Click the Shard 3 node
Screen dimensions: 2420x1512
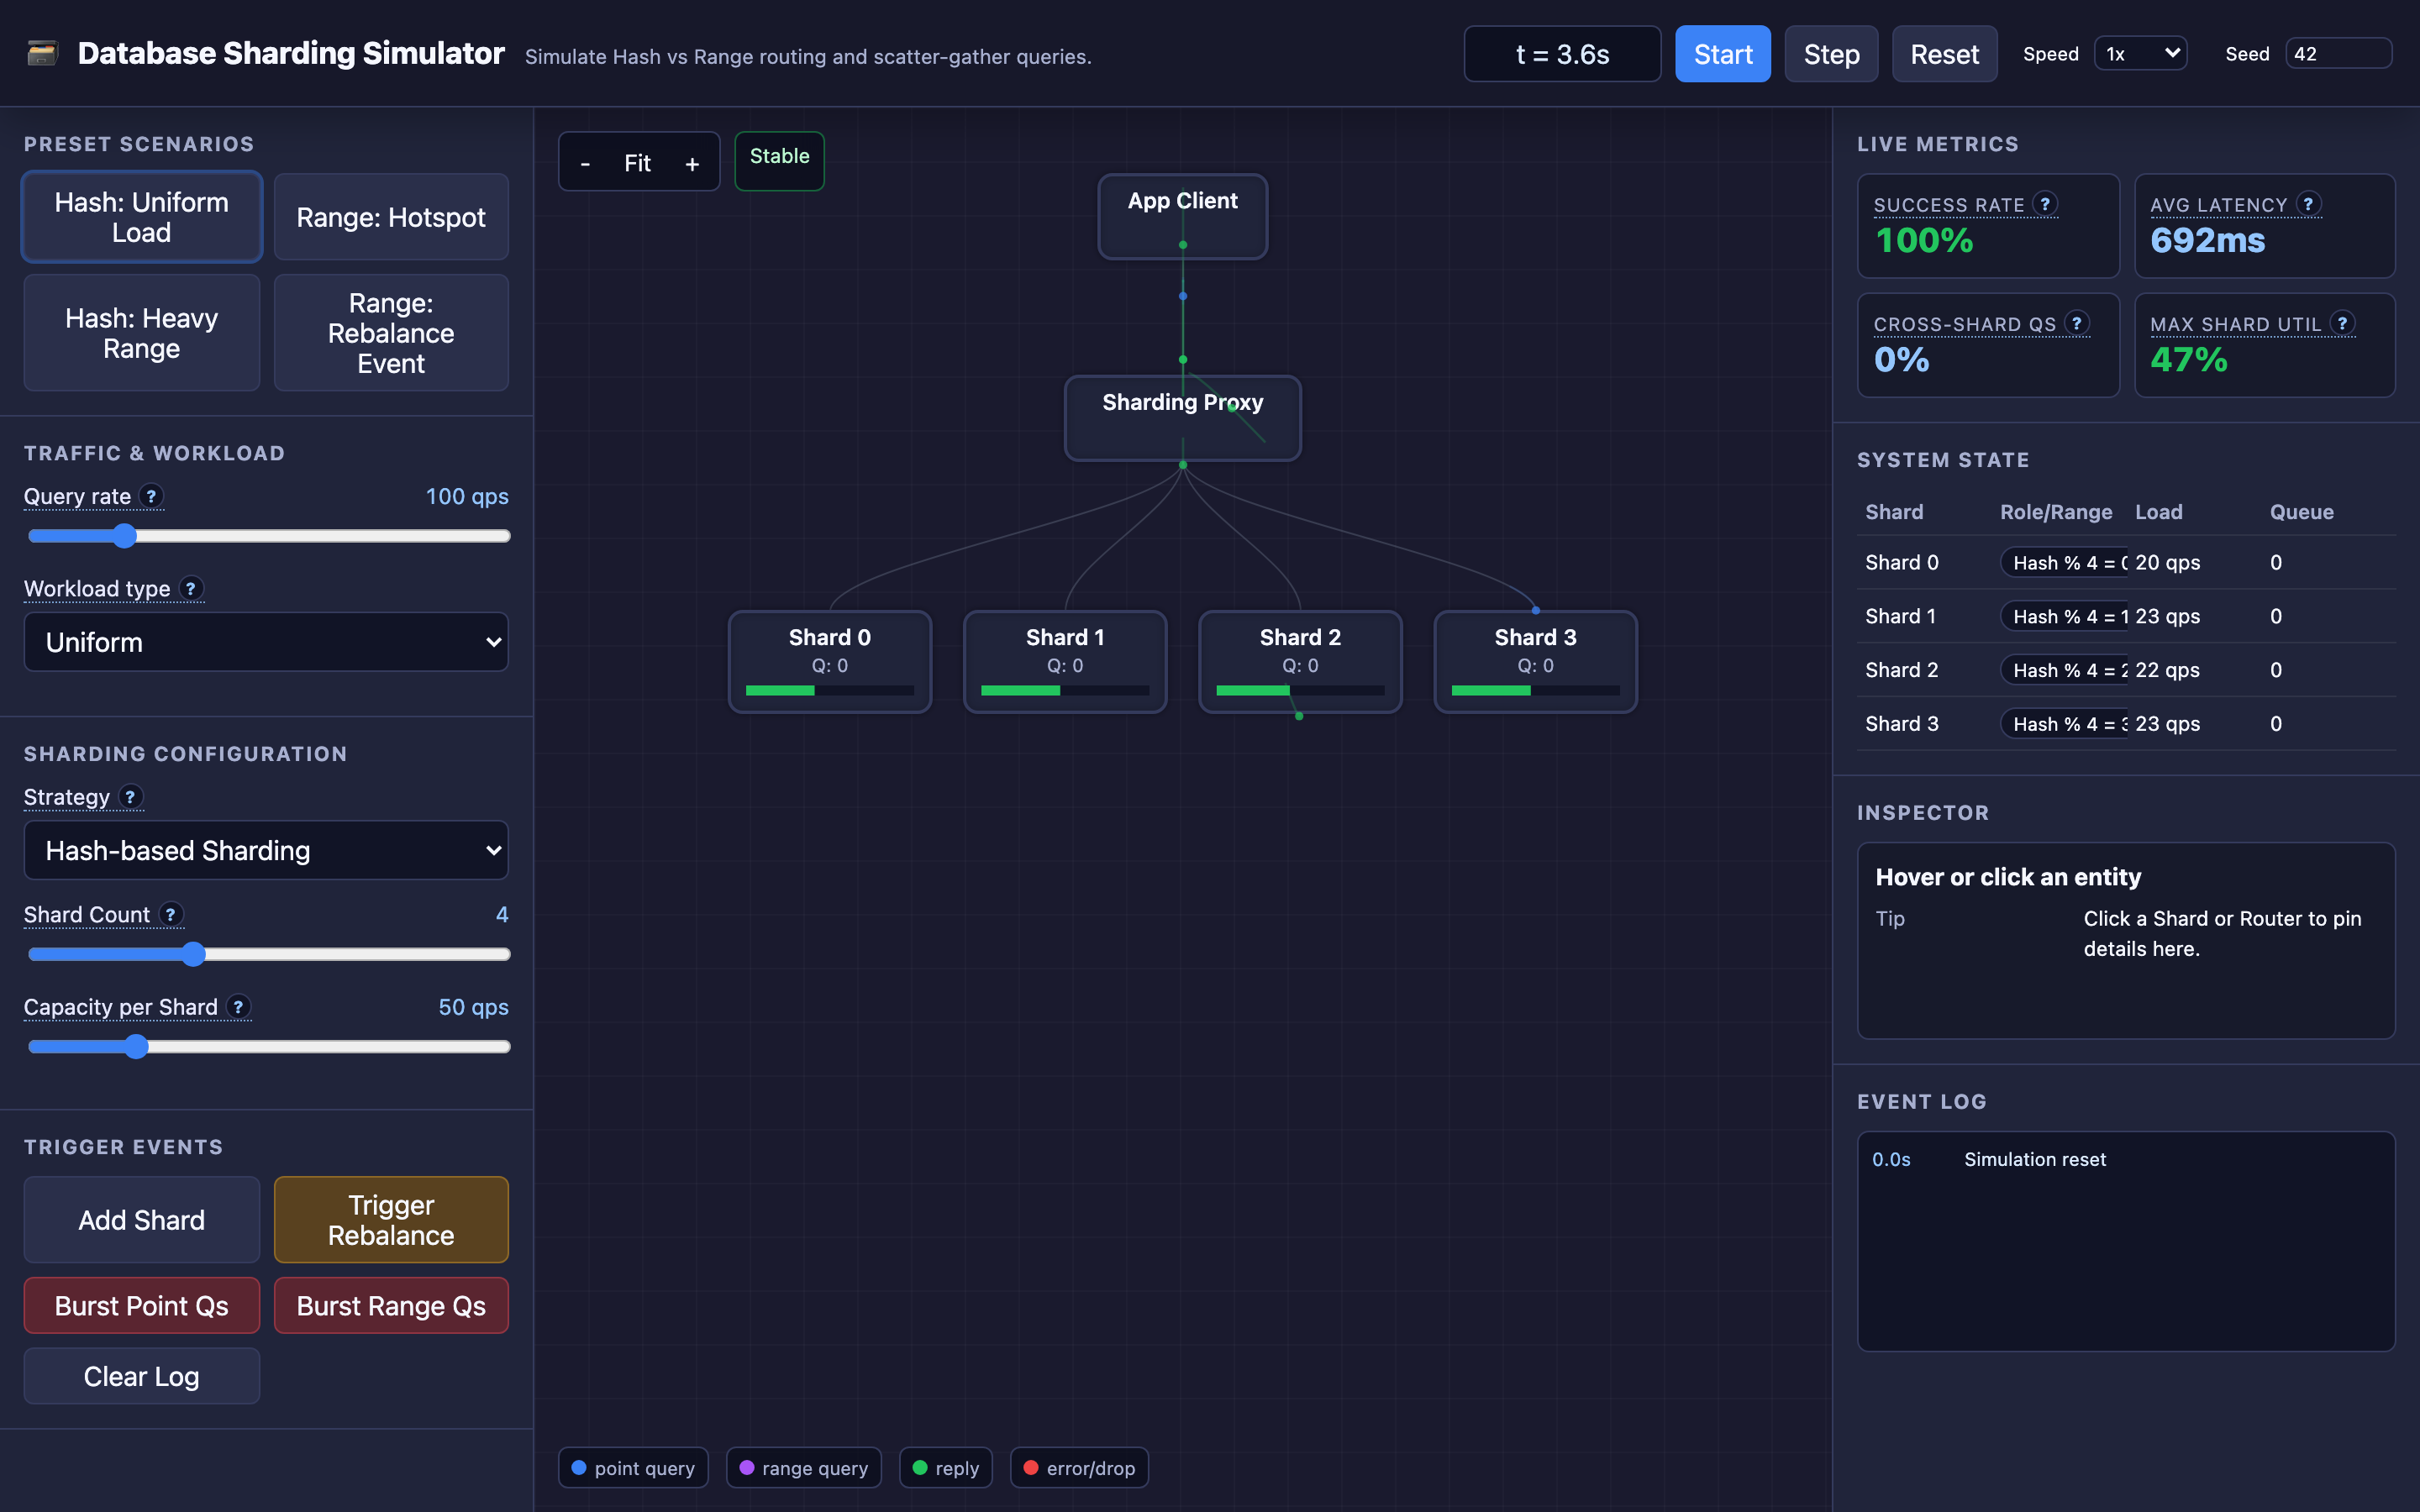1535,661
